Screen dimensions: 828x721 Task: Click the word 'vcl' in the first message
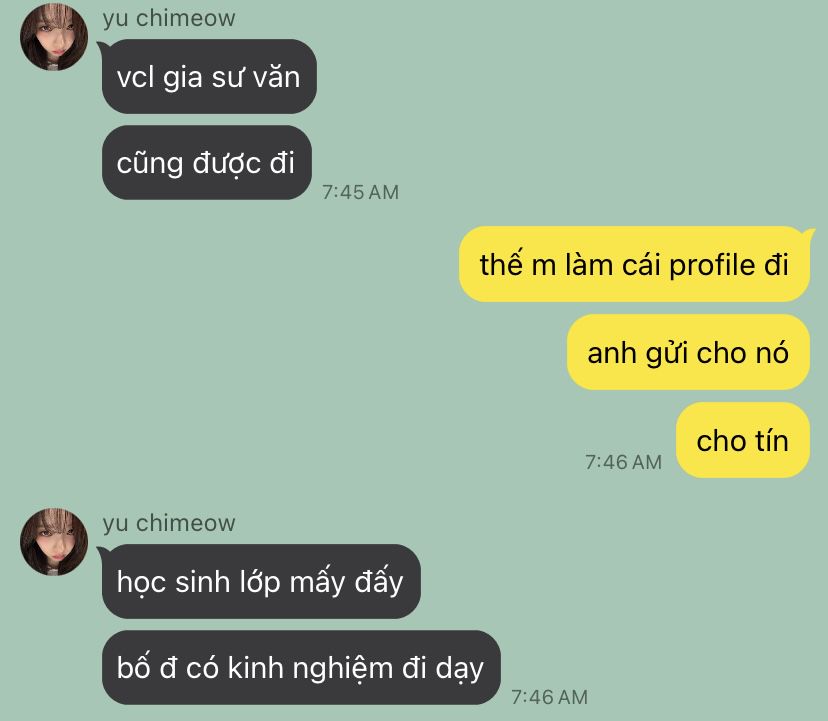point(135,77)
